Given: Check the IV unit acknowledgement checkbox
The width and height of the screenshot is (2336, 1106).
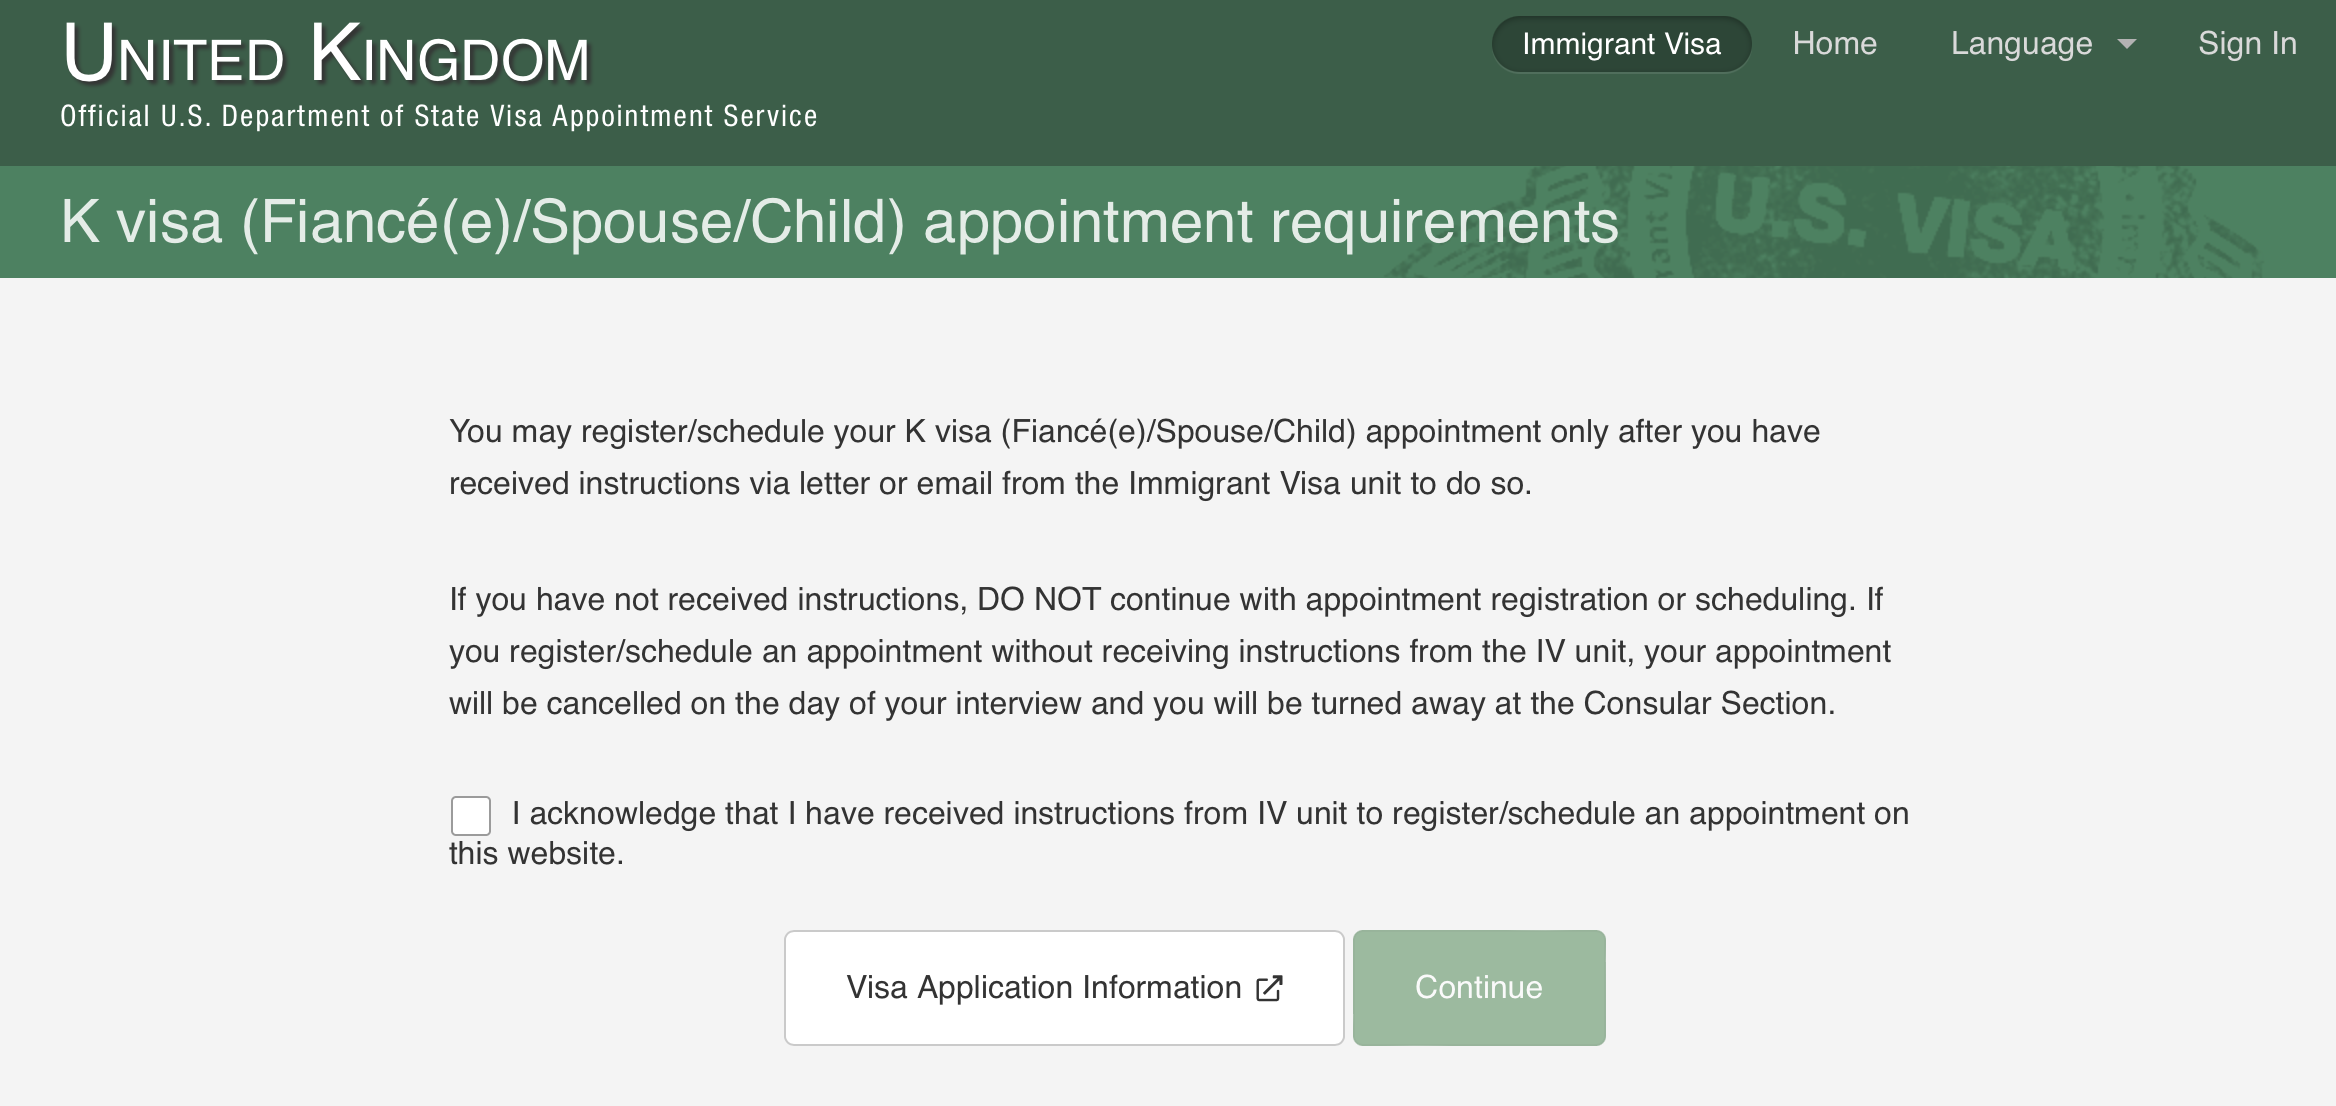Looking at the screenshot, I should [471, 815].
